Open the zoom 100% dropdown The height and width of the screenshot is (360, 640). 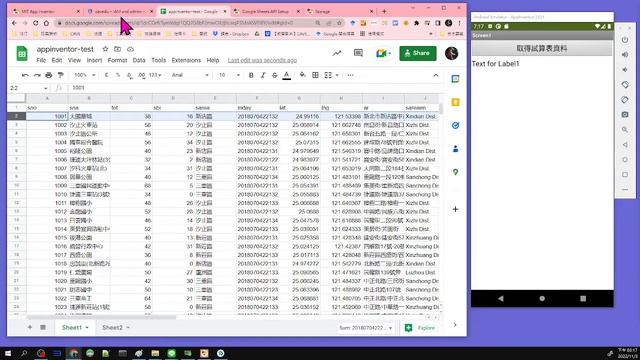(85, 75)
